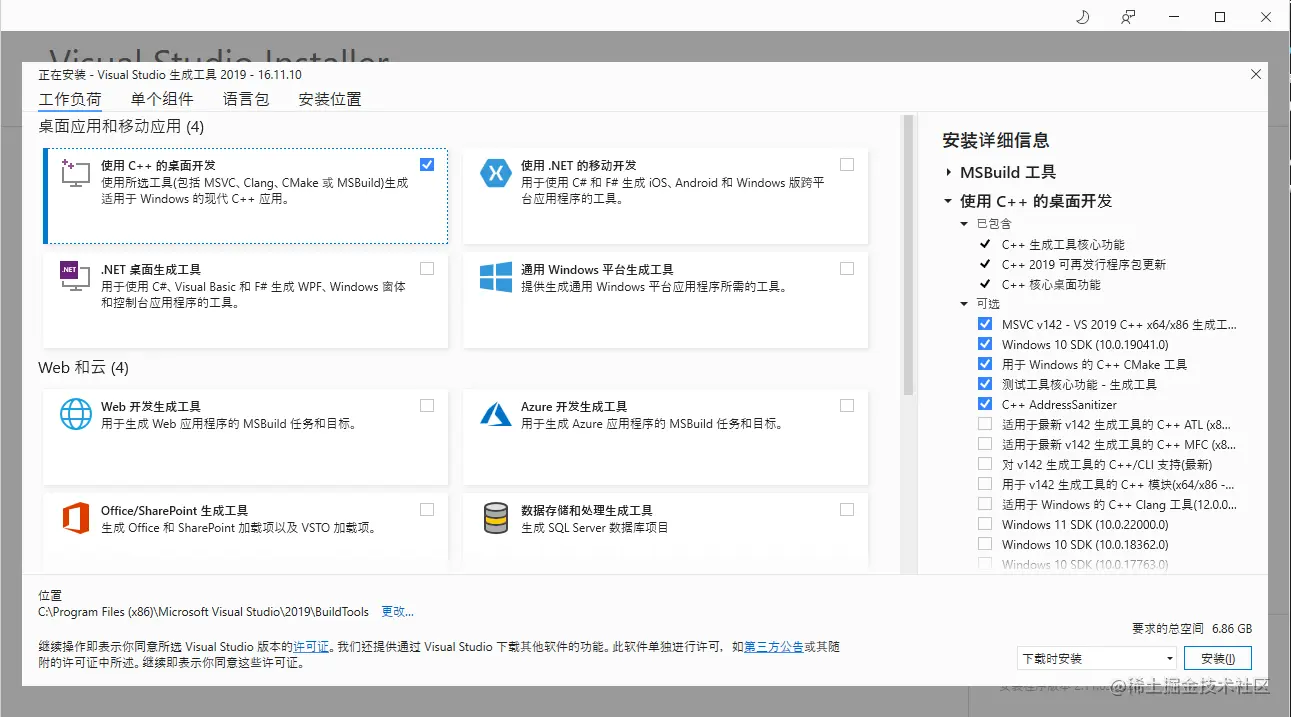Open the 下载时安装 dropdown
Image resolution: width=1291 pixels, height=717 pixels.
(1096, 659)
